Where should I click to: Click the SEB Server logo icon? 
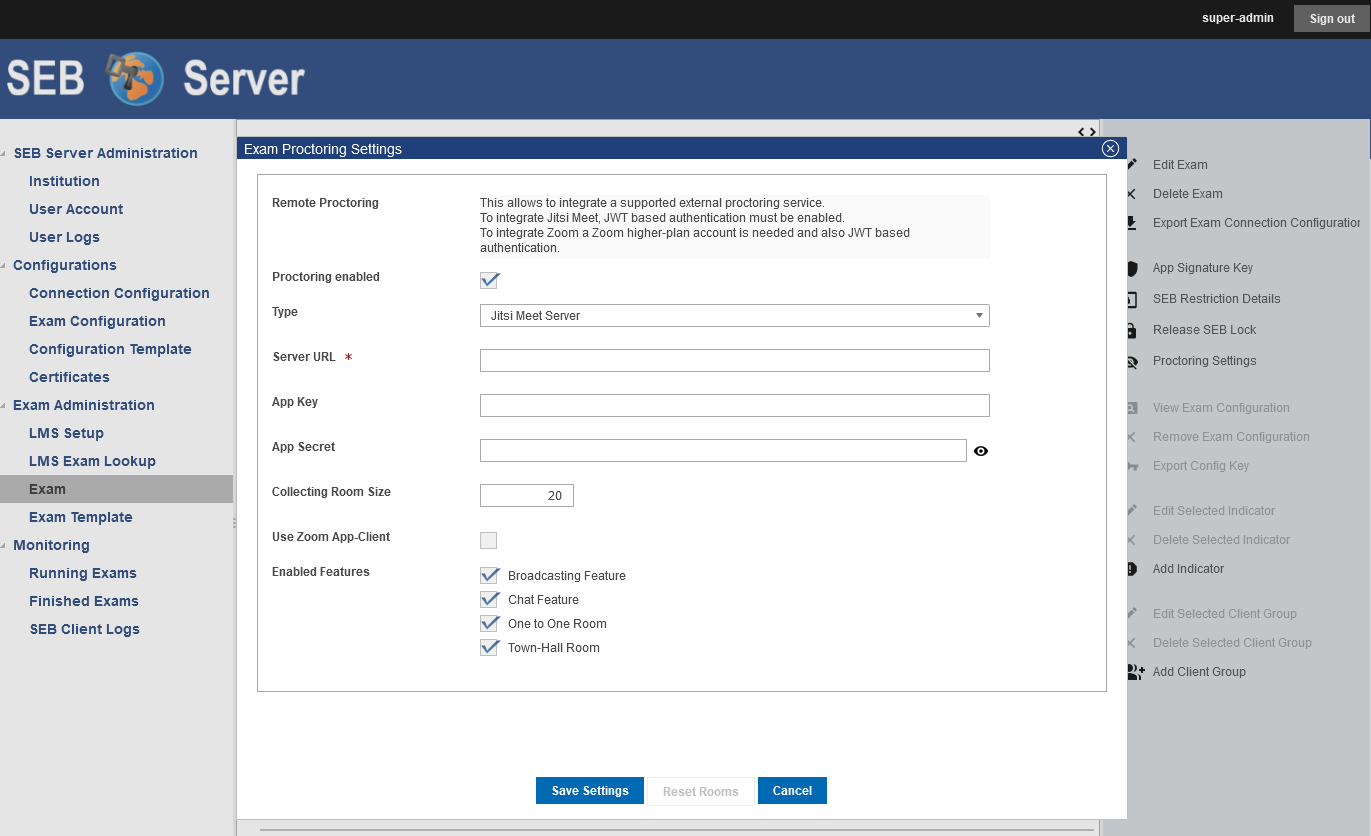click(135, 79)
